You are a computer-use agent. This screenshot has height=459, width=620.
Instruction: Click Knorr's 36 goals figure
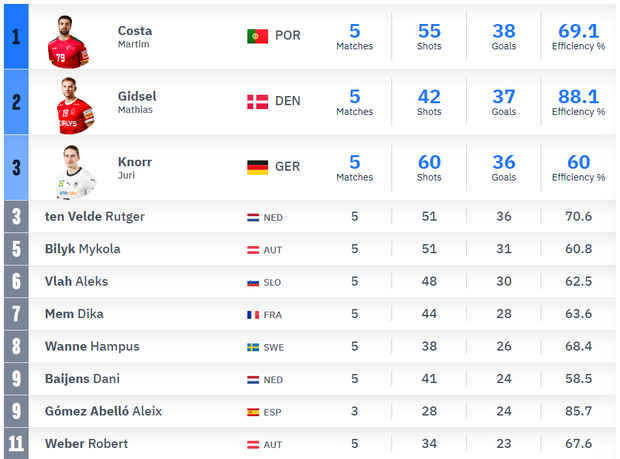[x=504, y=162]
